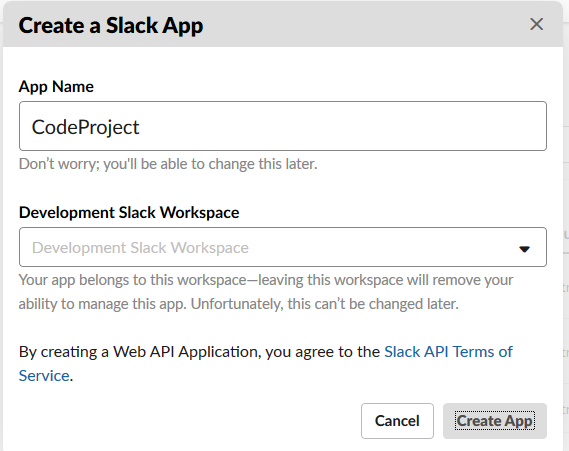Open the Development Slack Workspace dropdown
Image resolution: width=569 pixels, height=451 pixels.
pyautogui.click(x=283, y=247)
